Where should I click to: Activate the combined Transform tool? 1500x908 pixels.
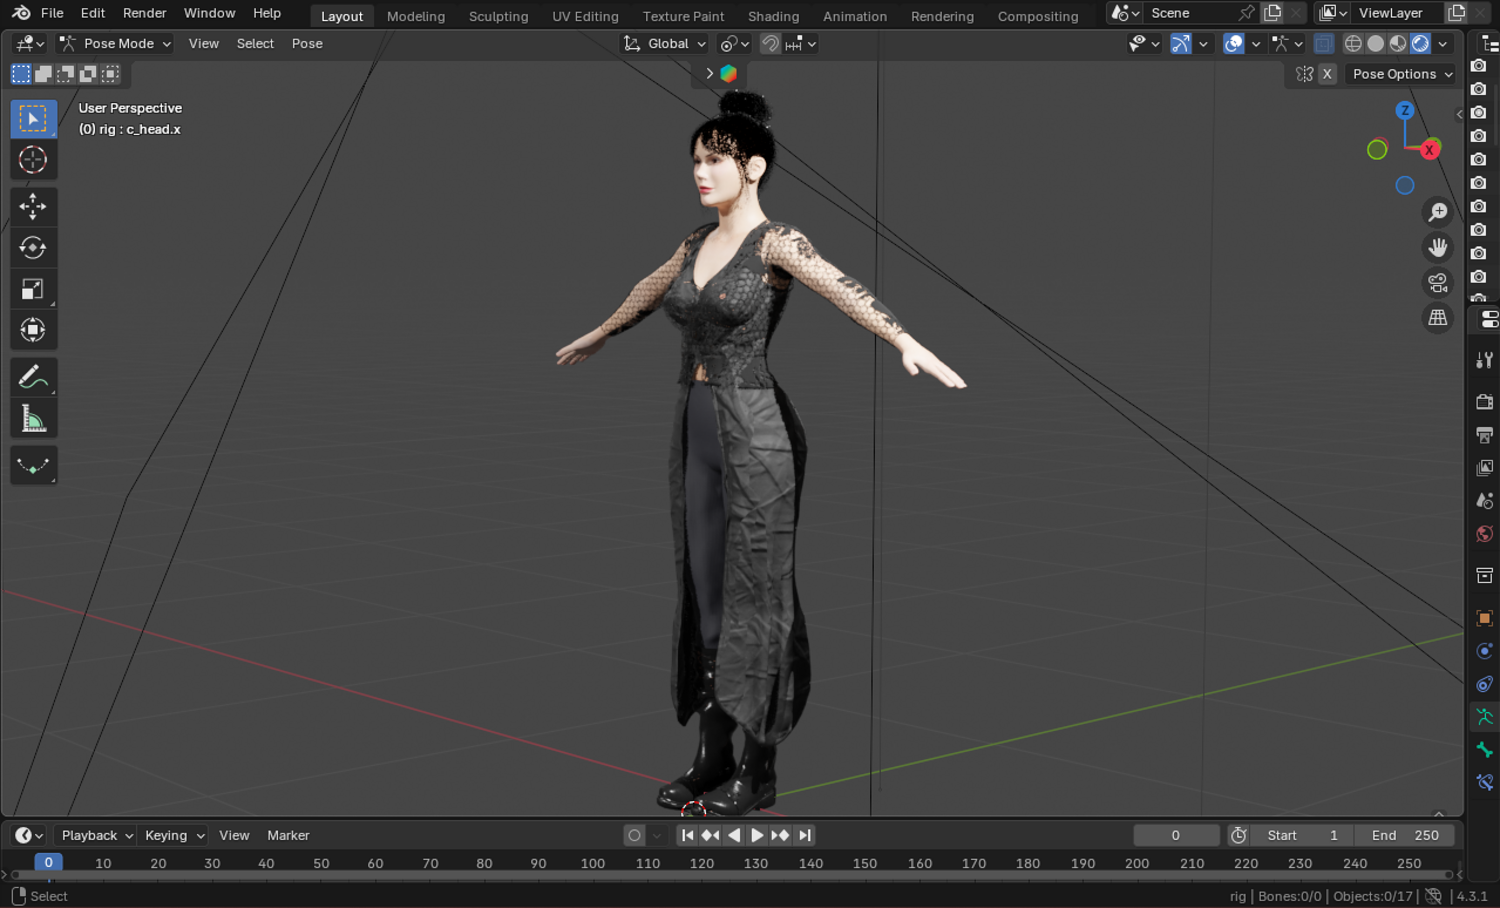coord(33,330)
